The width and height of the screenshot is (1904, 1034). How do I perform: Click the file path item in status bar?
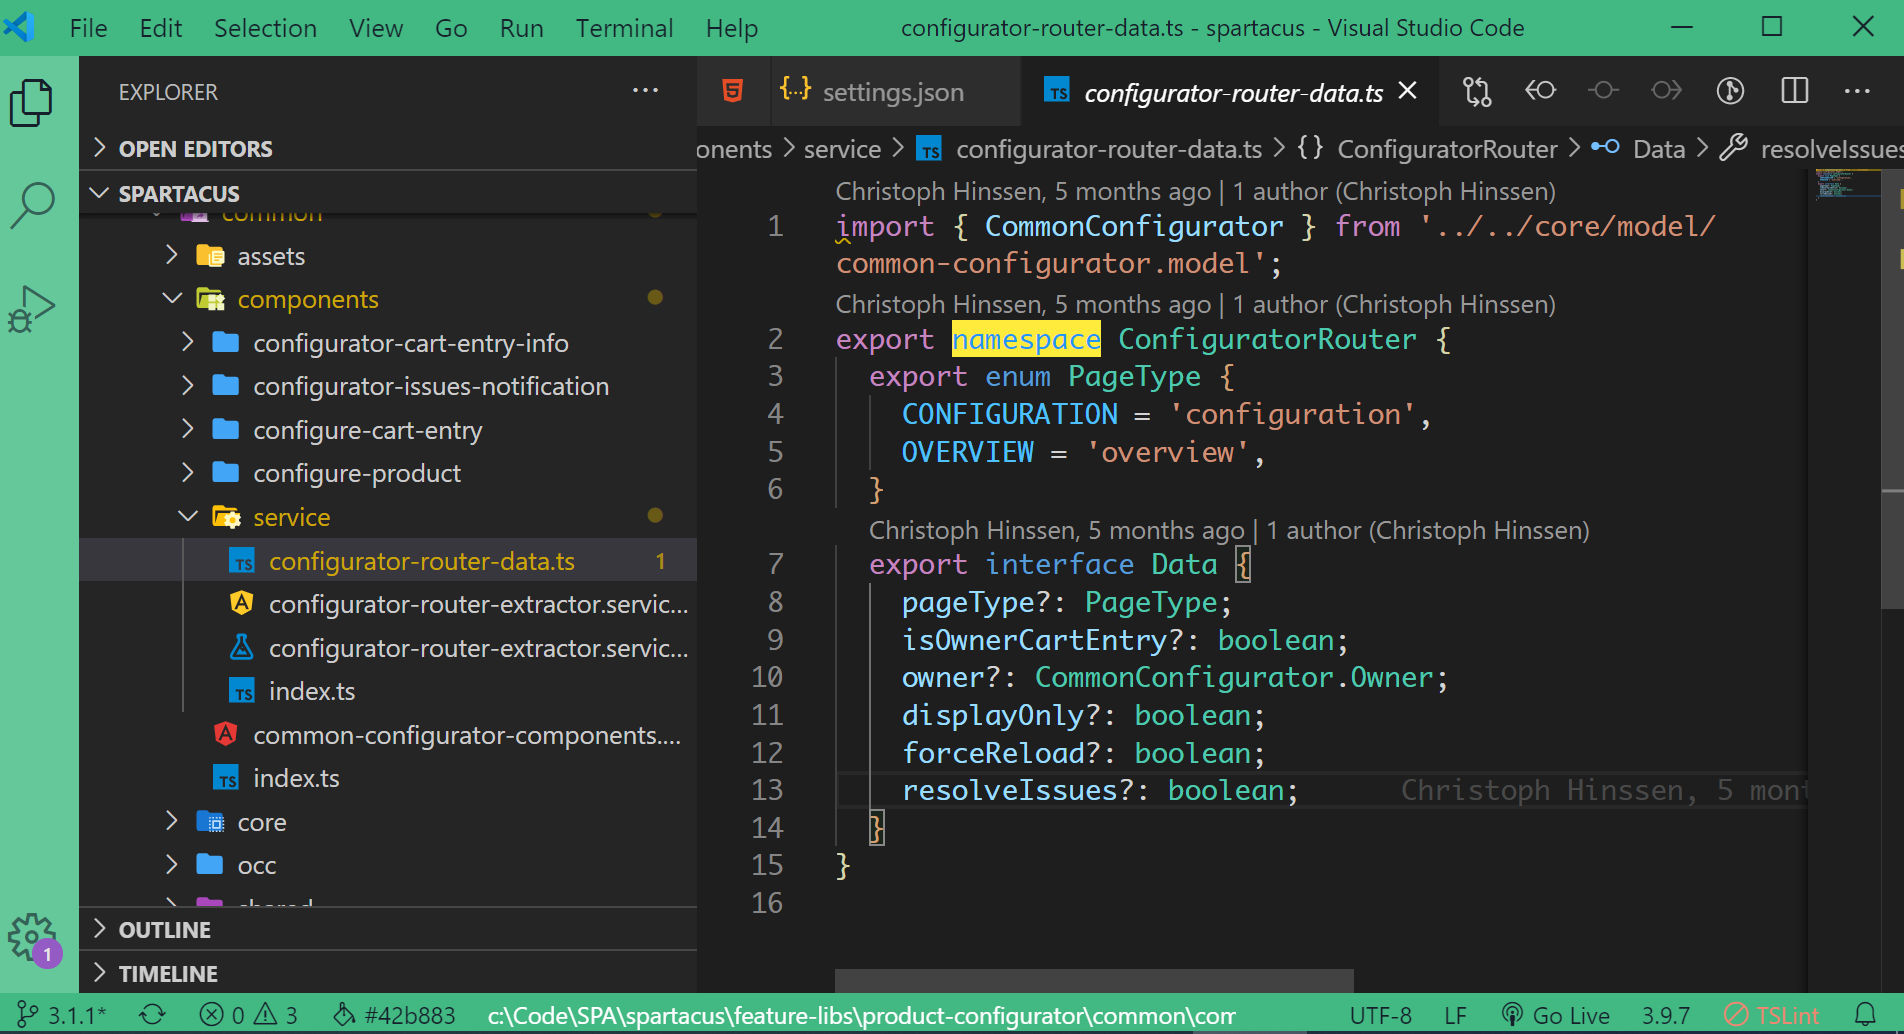pyautogui.click(x=861, y=1015)
